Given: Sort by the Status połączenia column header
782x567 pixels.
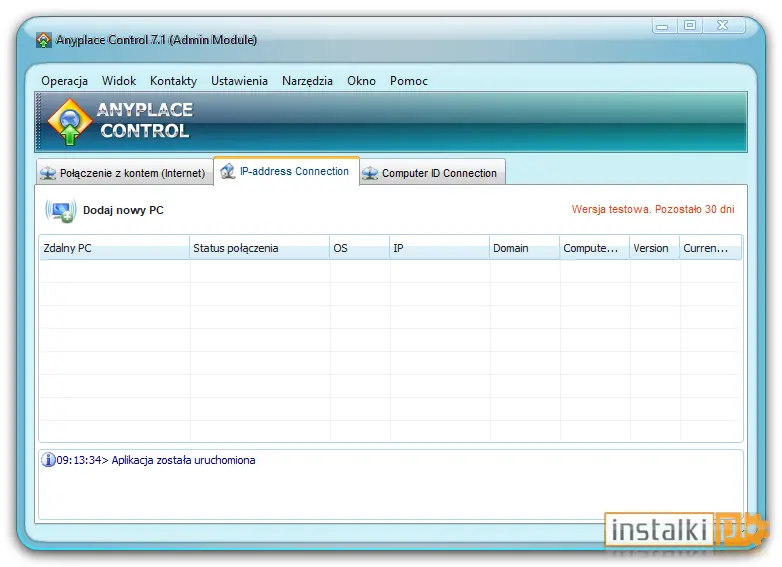Looking at the screenshot, I should [x=259, y=248].
